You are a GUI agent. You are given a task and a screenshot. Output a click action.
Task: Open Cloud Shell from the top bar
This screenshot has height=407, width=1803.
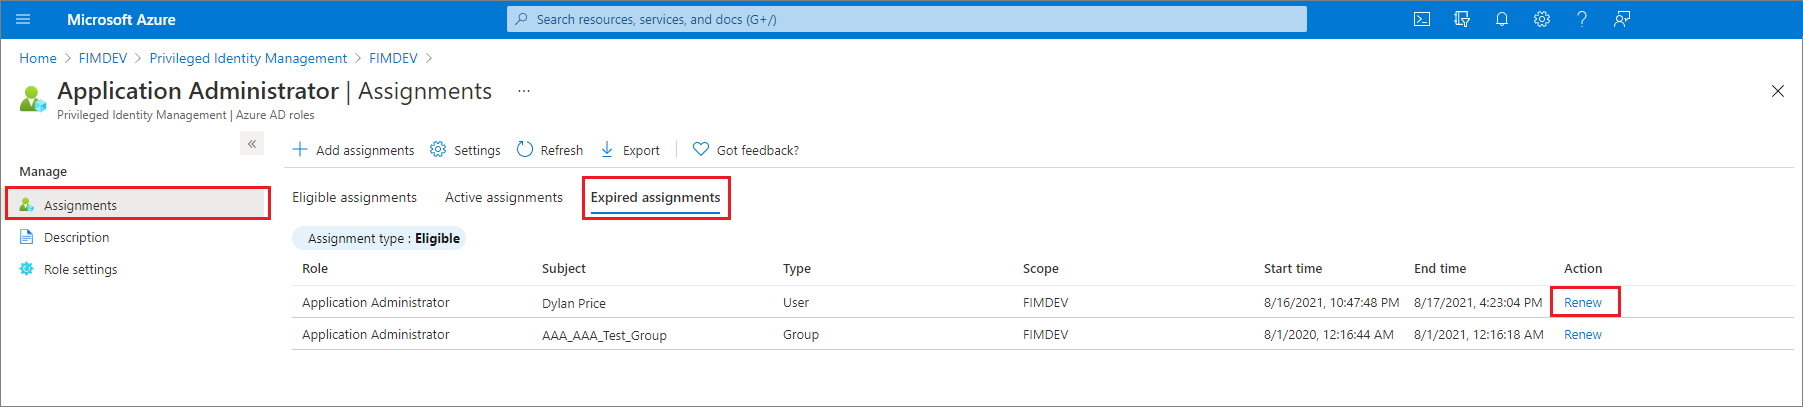[x=1422, y=19]
